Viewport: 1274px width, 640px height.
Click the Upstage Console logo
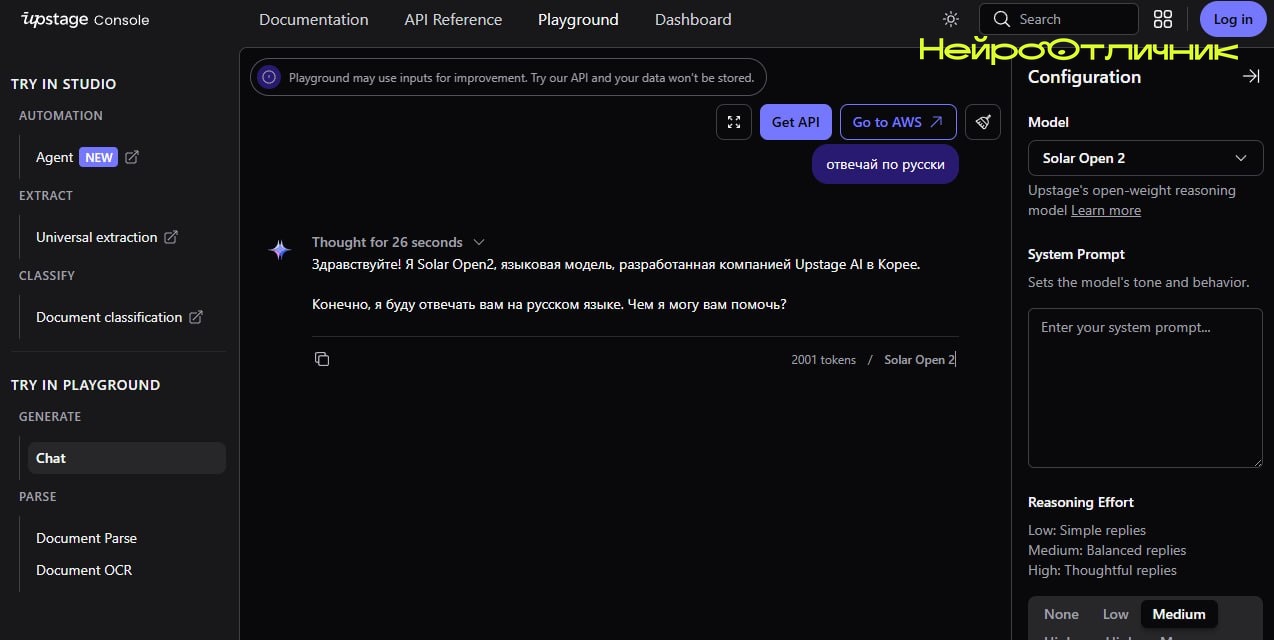(85, 20)
